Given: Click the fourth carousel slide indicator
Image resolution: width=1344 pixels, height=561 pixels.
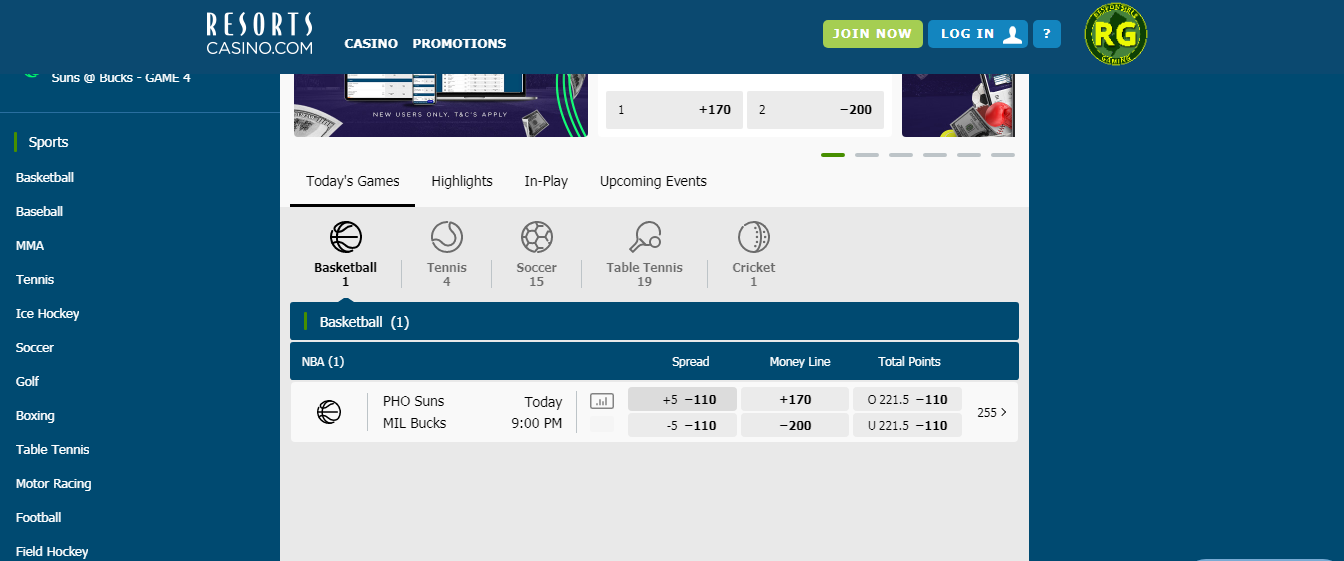Looking at the screenshot, I should click(935, 155).
